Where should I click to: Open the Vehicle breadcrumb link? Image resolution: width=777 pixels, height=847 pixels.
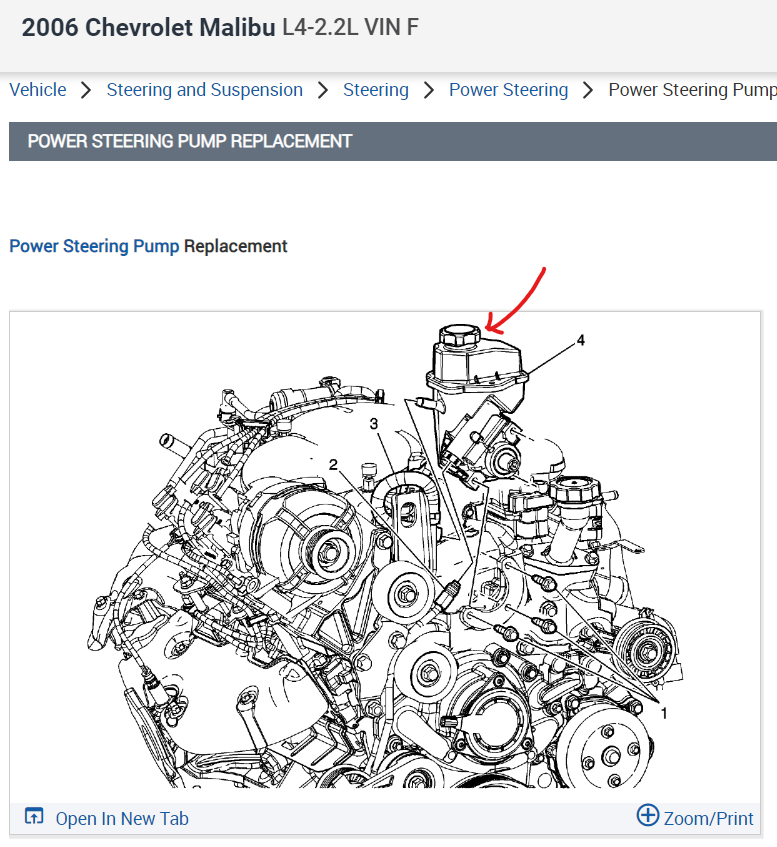[x=38, y=90]
